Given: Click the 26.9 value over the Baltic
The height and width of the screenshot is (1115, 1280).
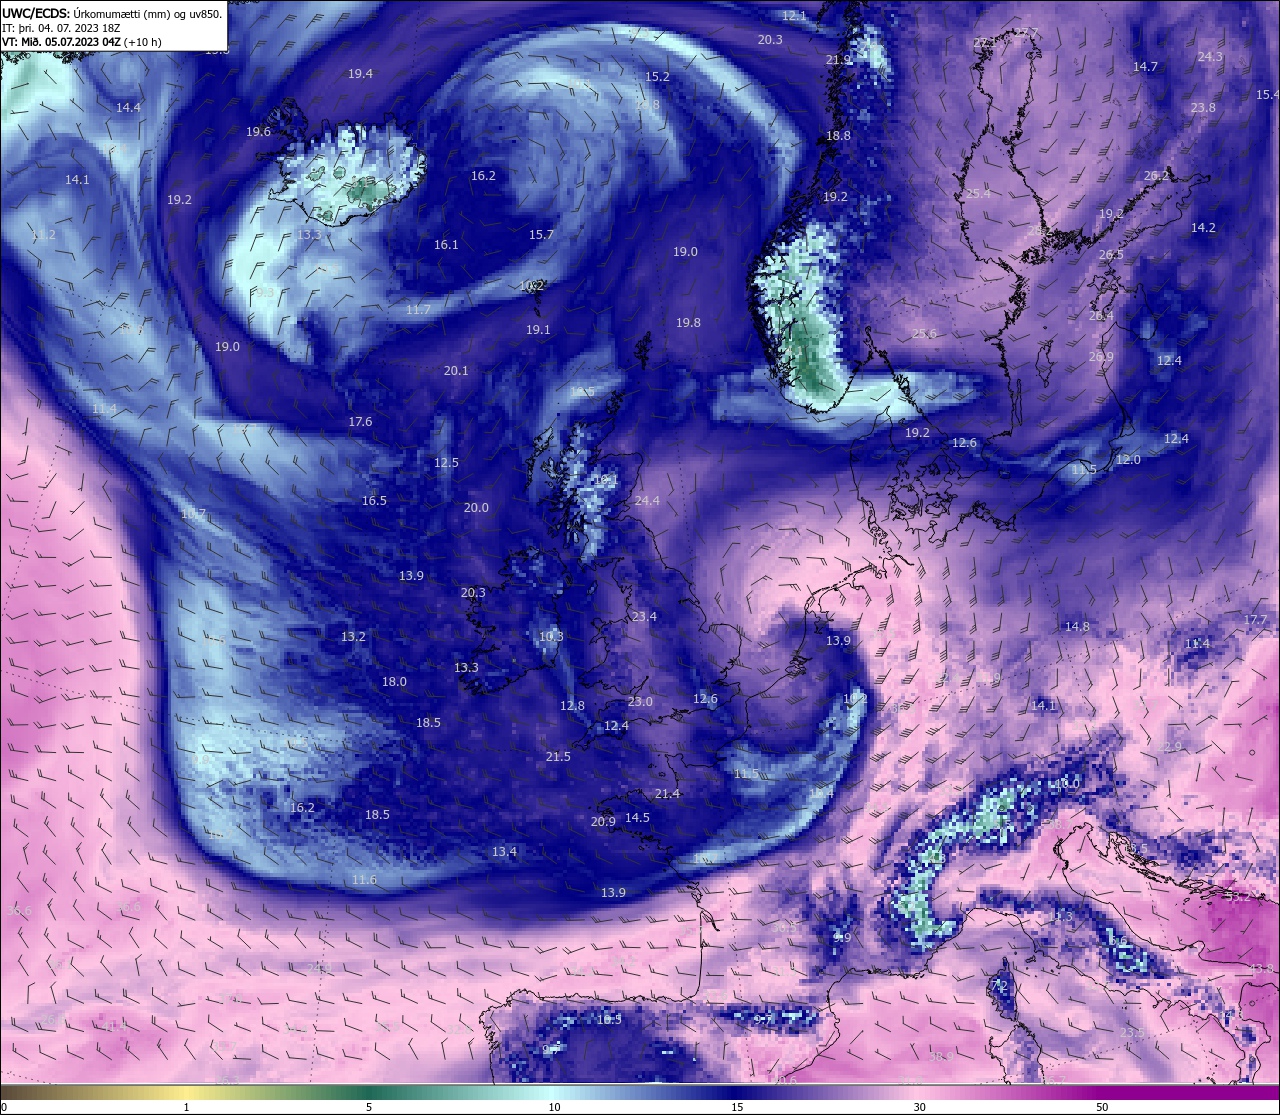Looking at the screenshot, I should tap(1100, 357).
